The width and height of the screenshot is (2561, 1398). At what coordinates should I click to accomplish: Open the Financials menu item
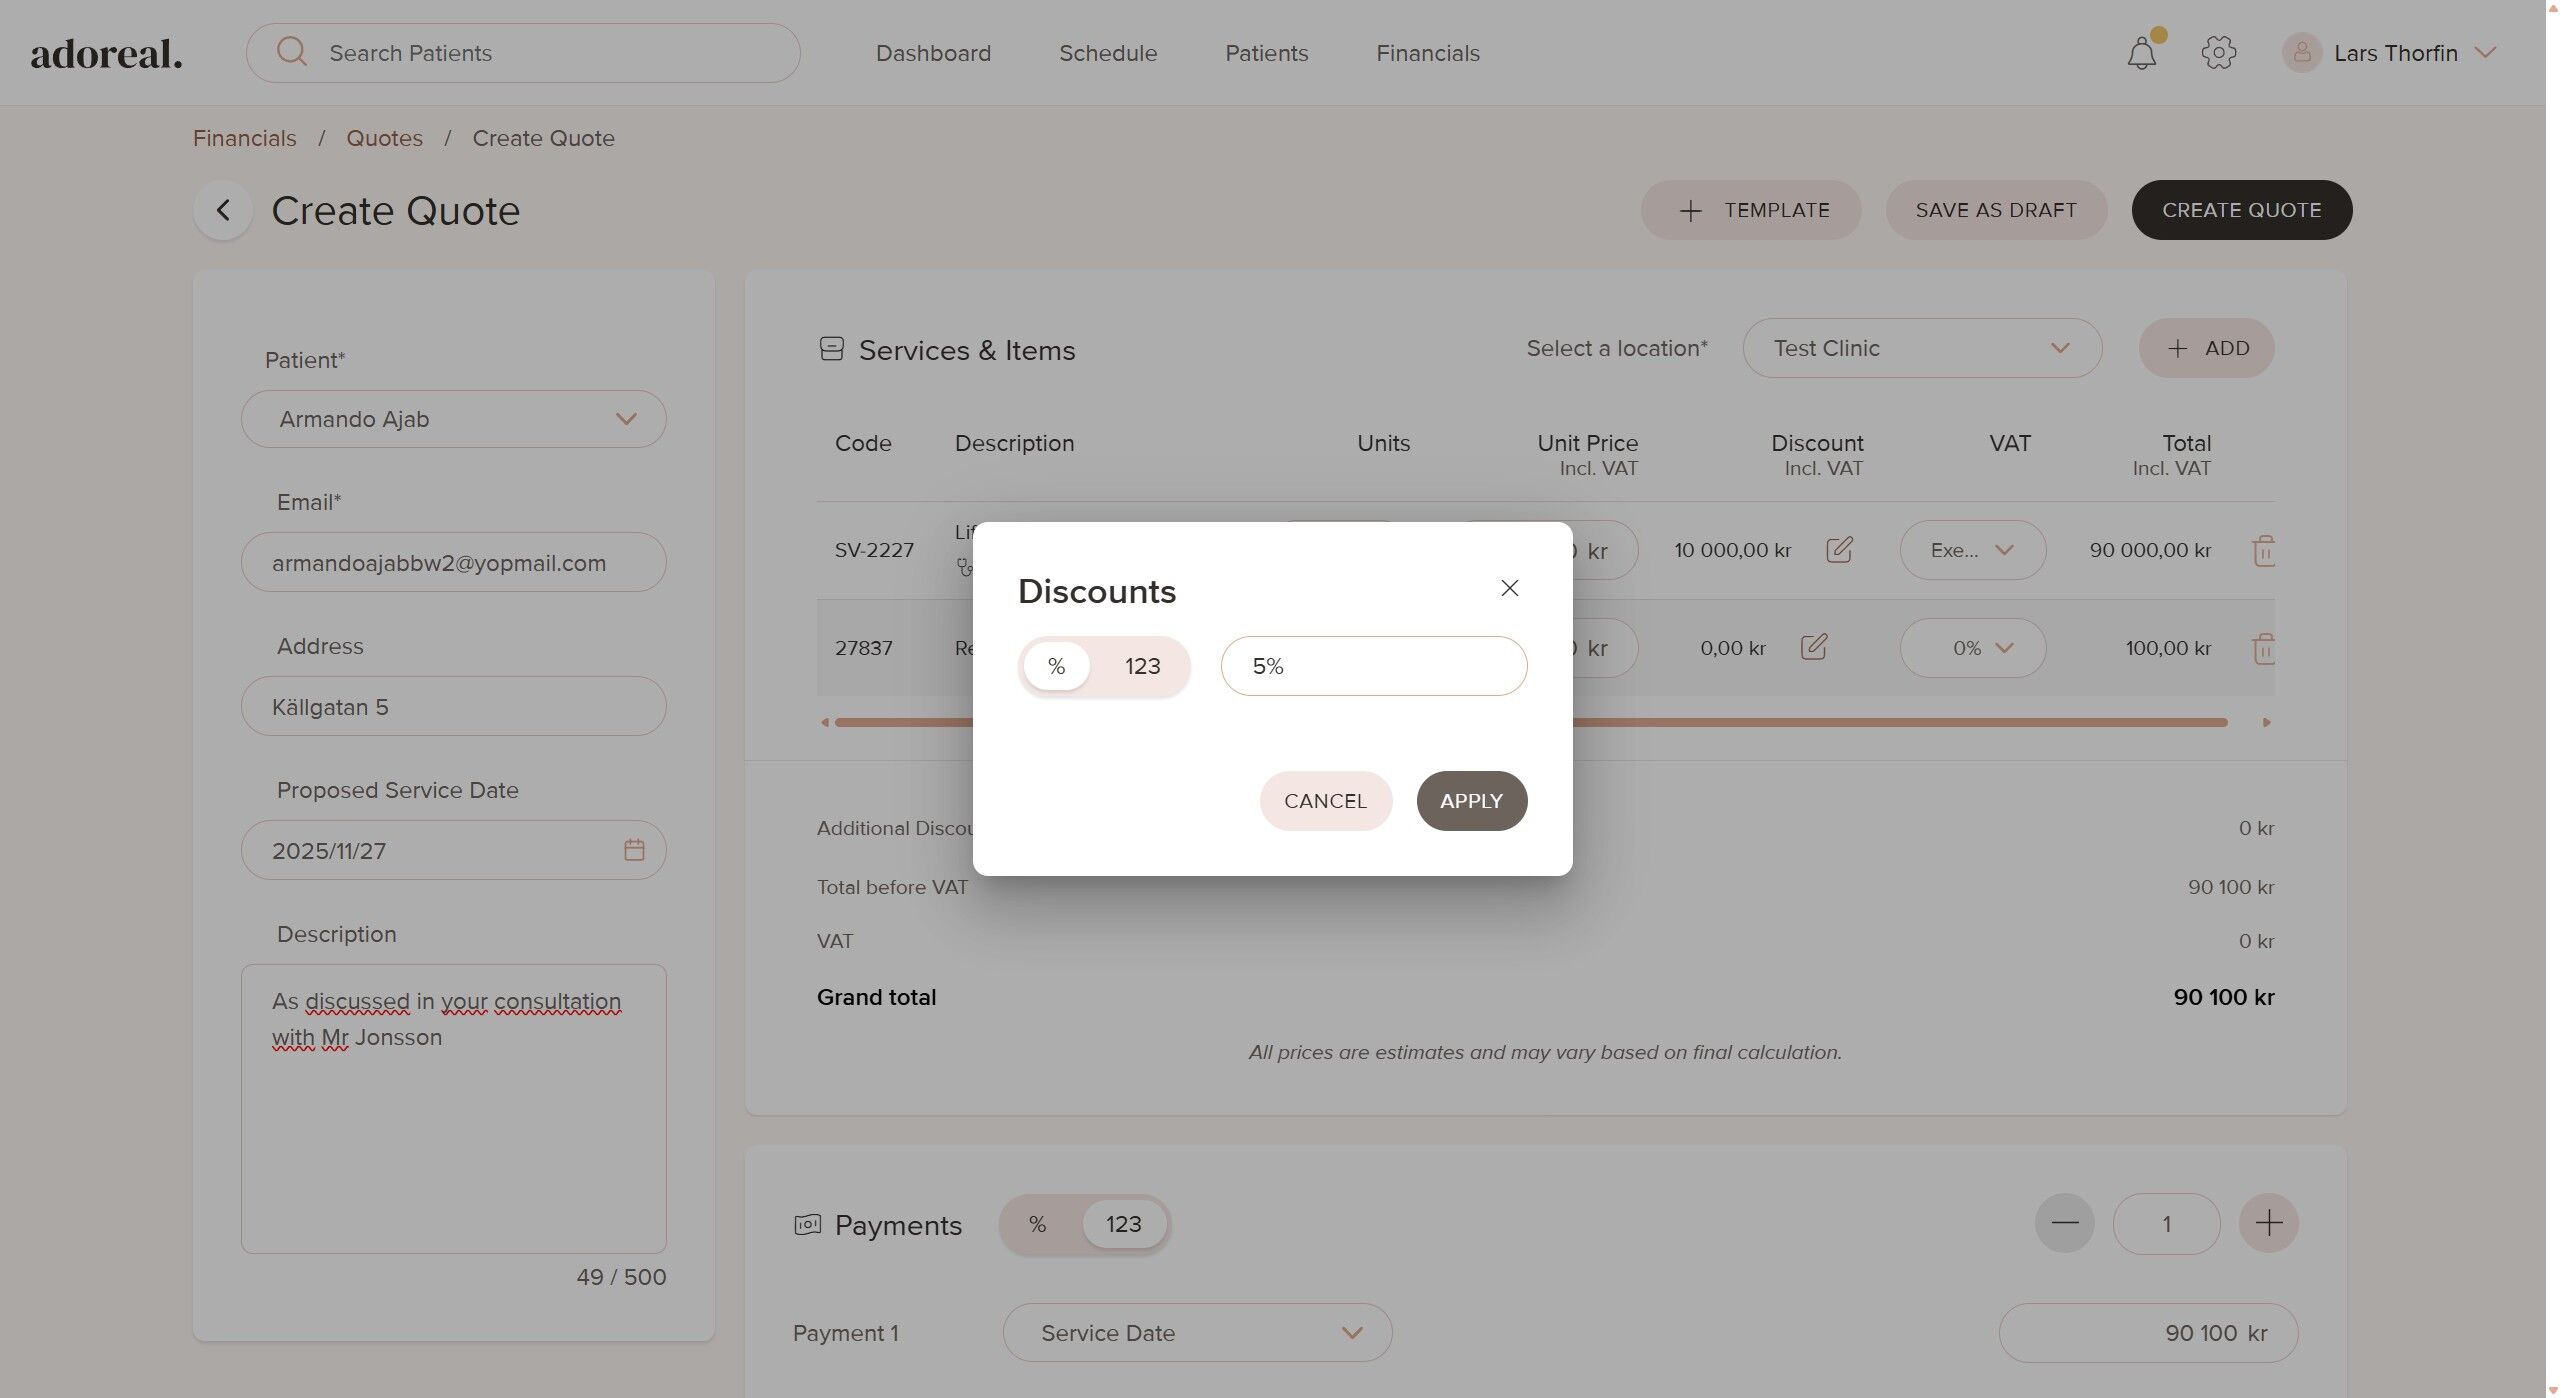click(x=1427, y=53)
